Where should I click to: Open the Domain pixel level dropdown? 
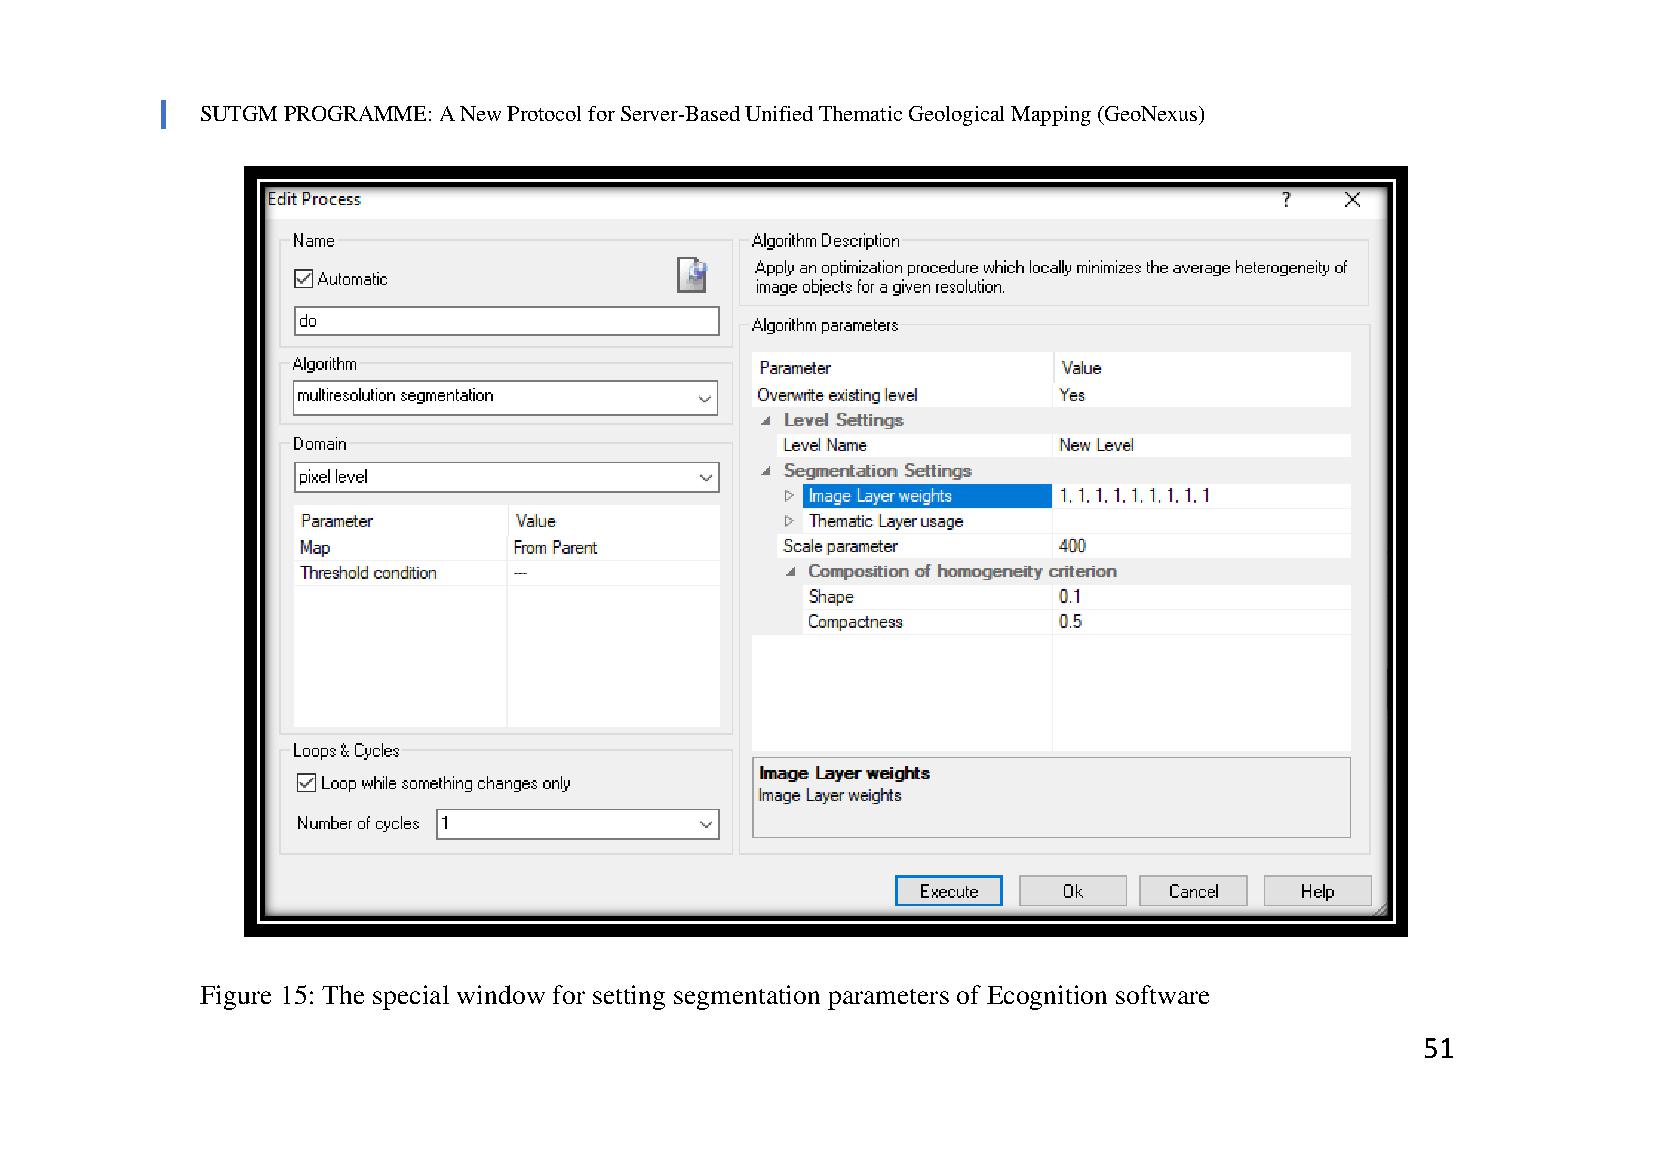(704, 478)
